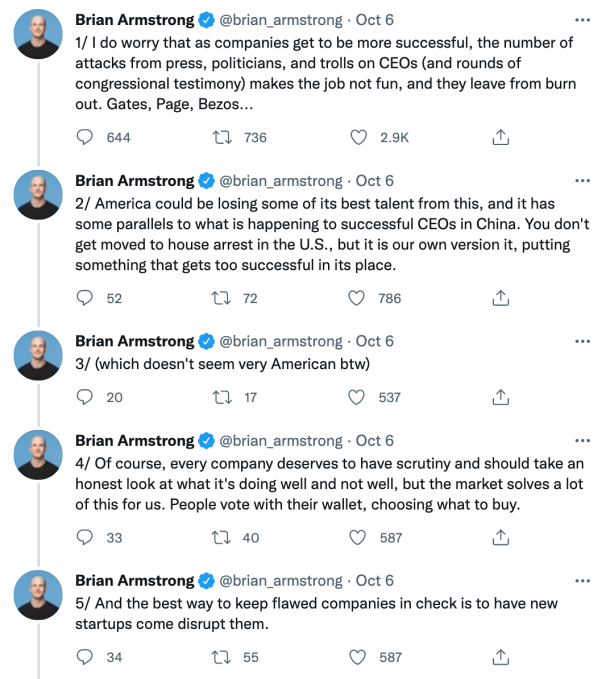Viewport: 606px width, 679px height.
Task: Share the 1/ tweet about CEO burnout
Action: tap(503, 137)
